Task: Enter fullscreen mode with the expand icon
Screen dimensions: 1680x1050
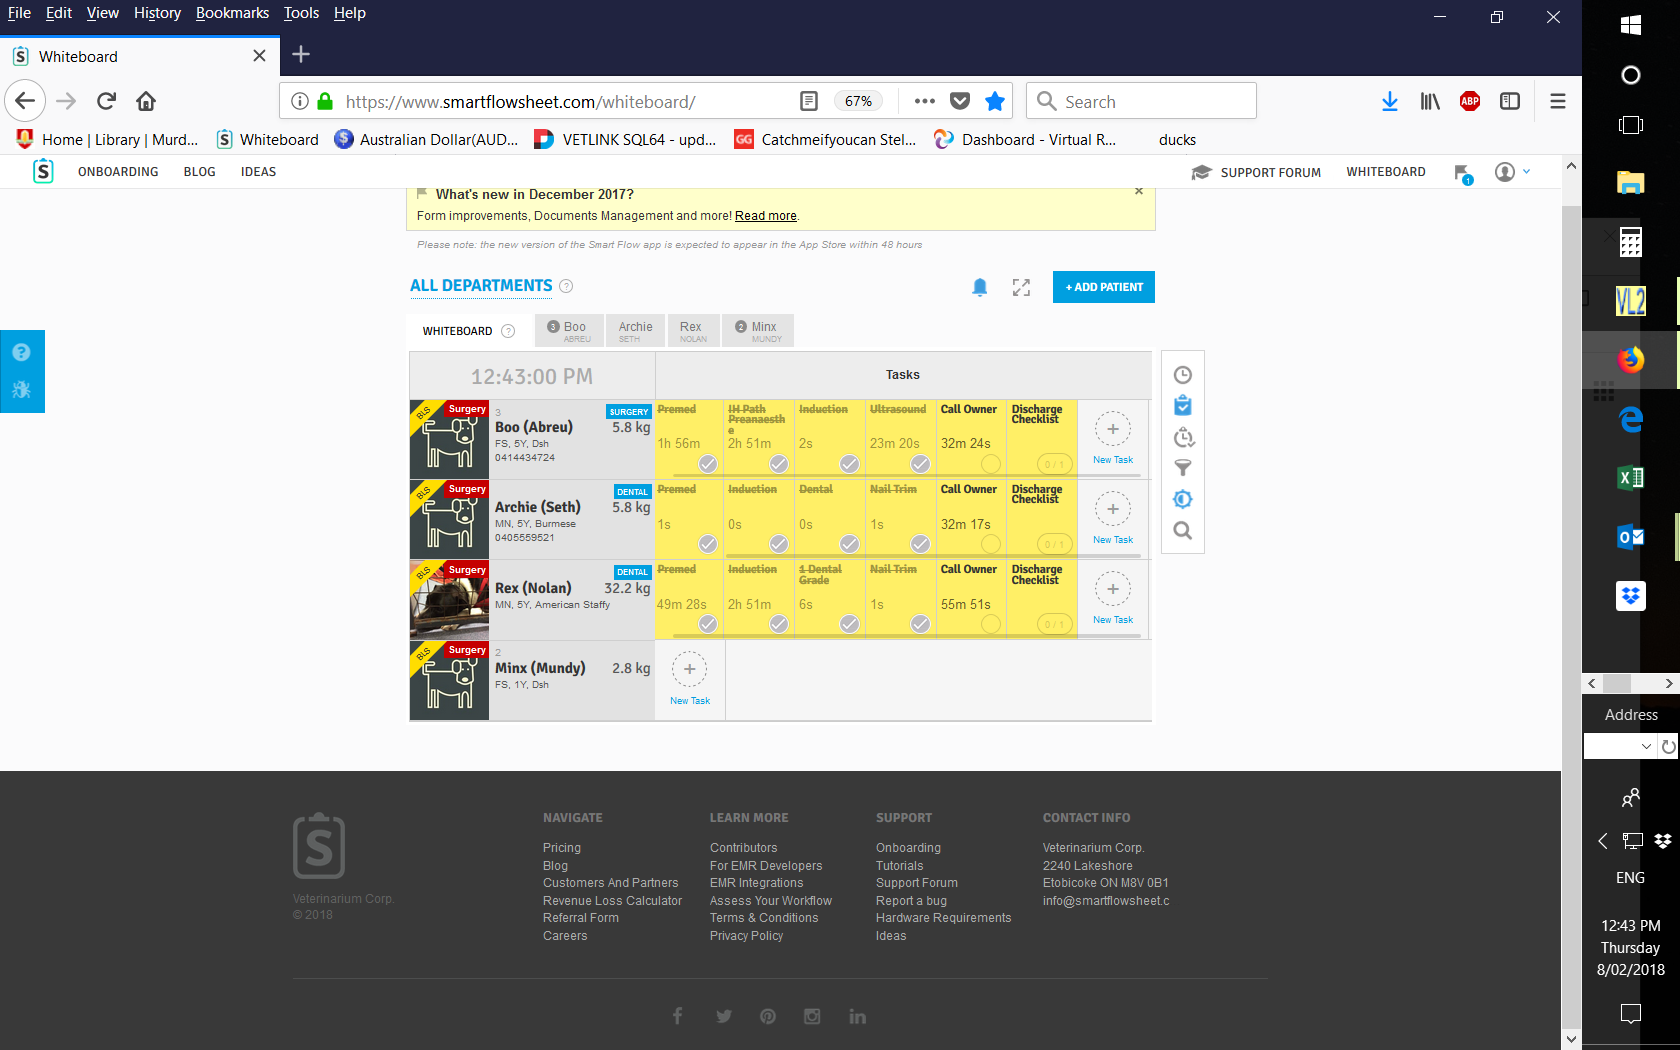Action: (x=1021, y=288)
